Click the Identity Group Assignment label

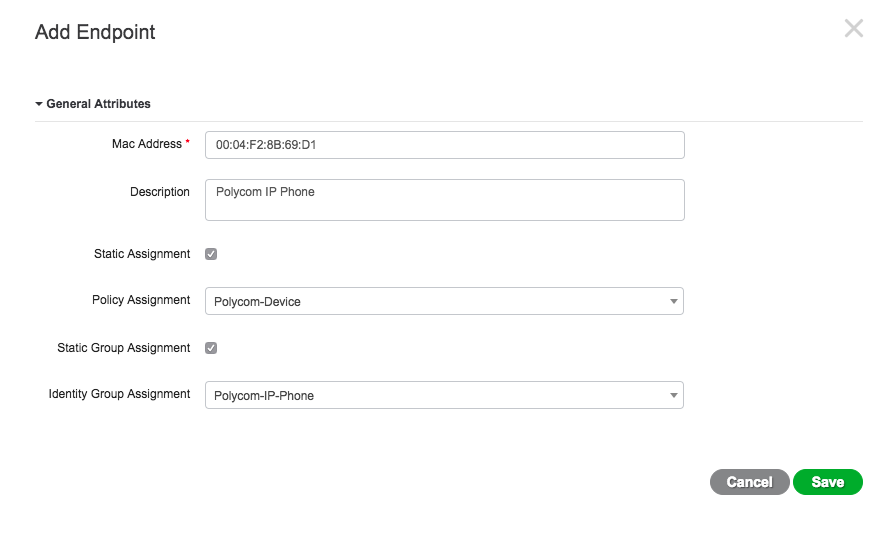coord(119,394)
